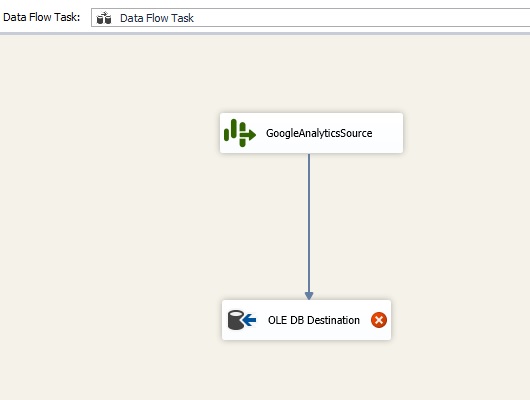Click the OLE DB Destination database icon

point(242,320)
